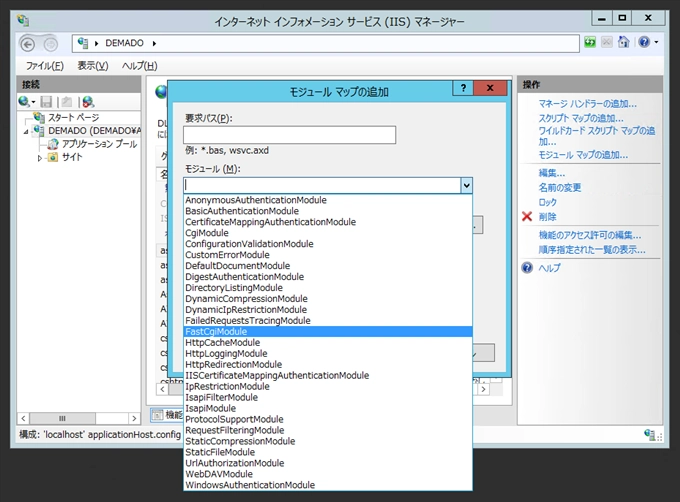Choose WebDAVModule from the list
The height and width of the screenshot is (502, 680).
328,474
